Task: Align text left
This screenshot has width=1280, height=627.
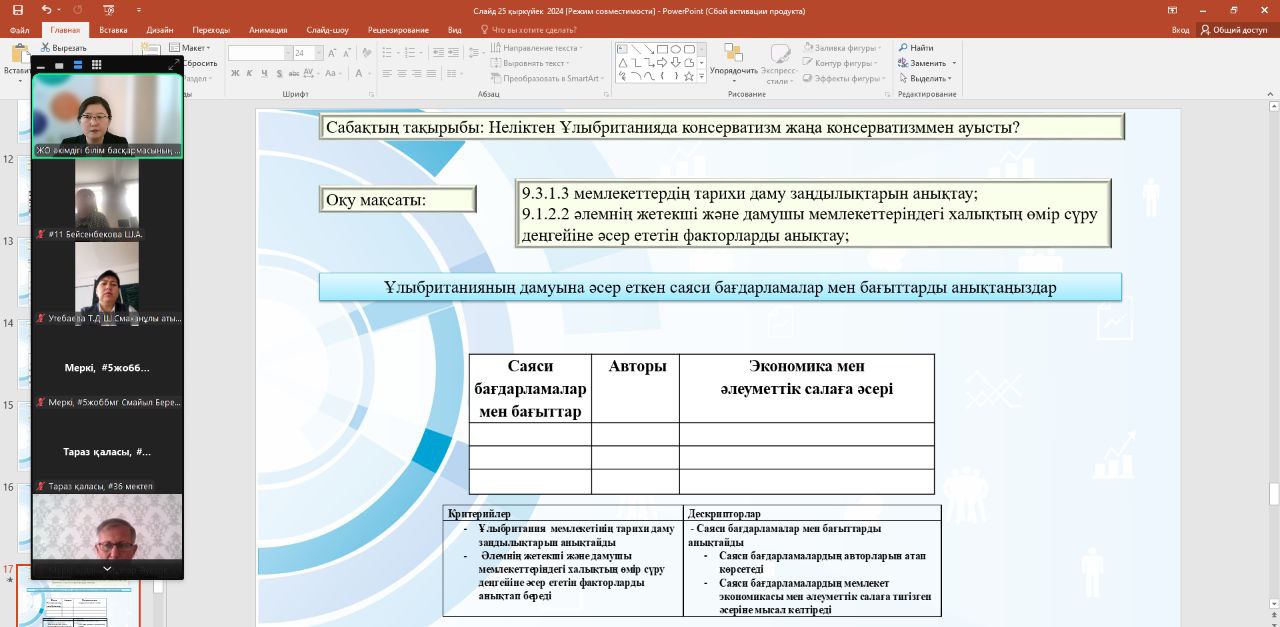Action: (387, 73)
